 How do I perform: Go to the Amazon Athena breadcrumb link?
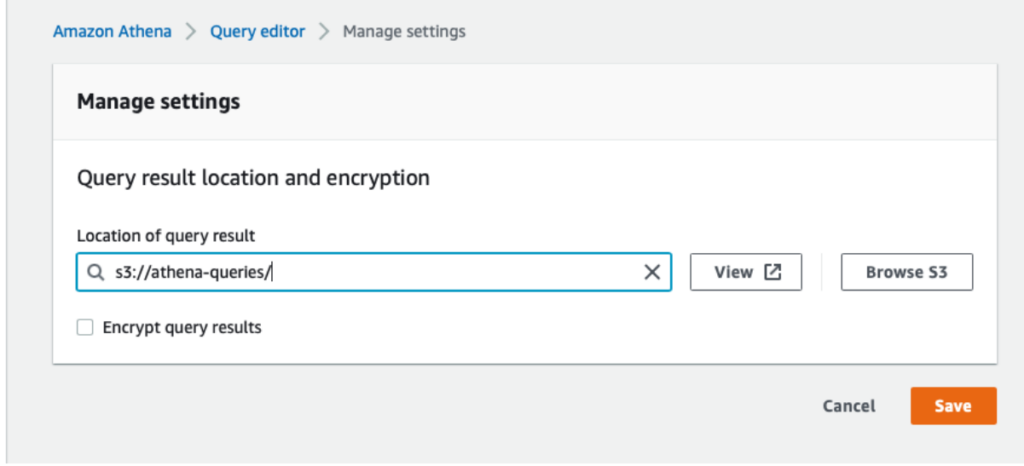coord(112,32)
